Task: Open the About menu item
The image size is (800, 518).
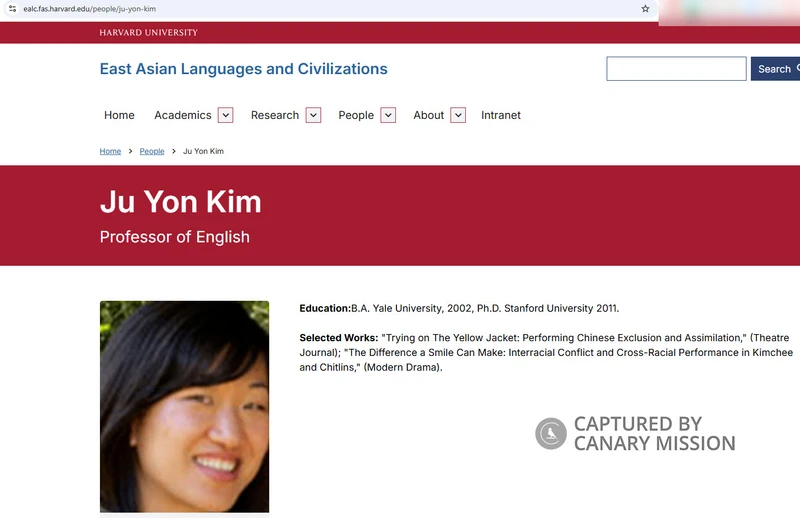Action: pos(429,115)
